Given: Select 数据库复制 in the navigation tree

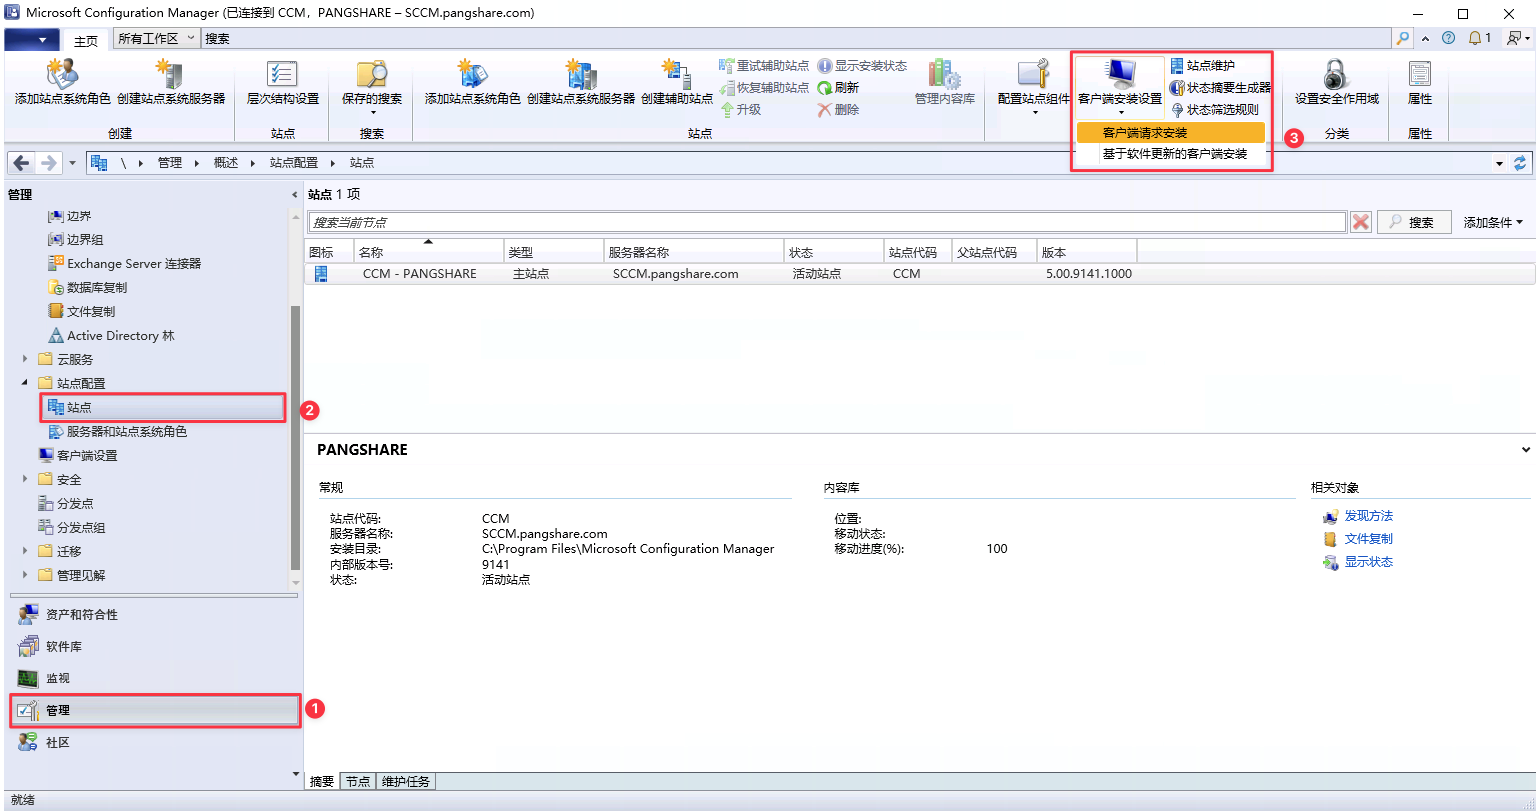Looking at the screenshot, I should click(88, 287).
